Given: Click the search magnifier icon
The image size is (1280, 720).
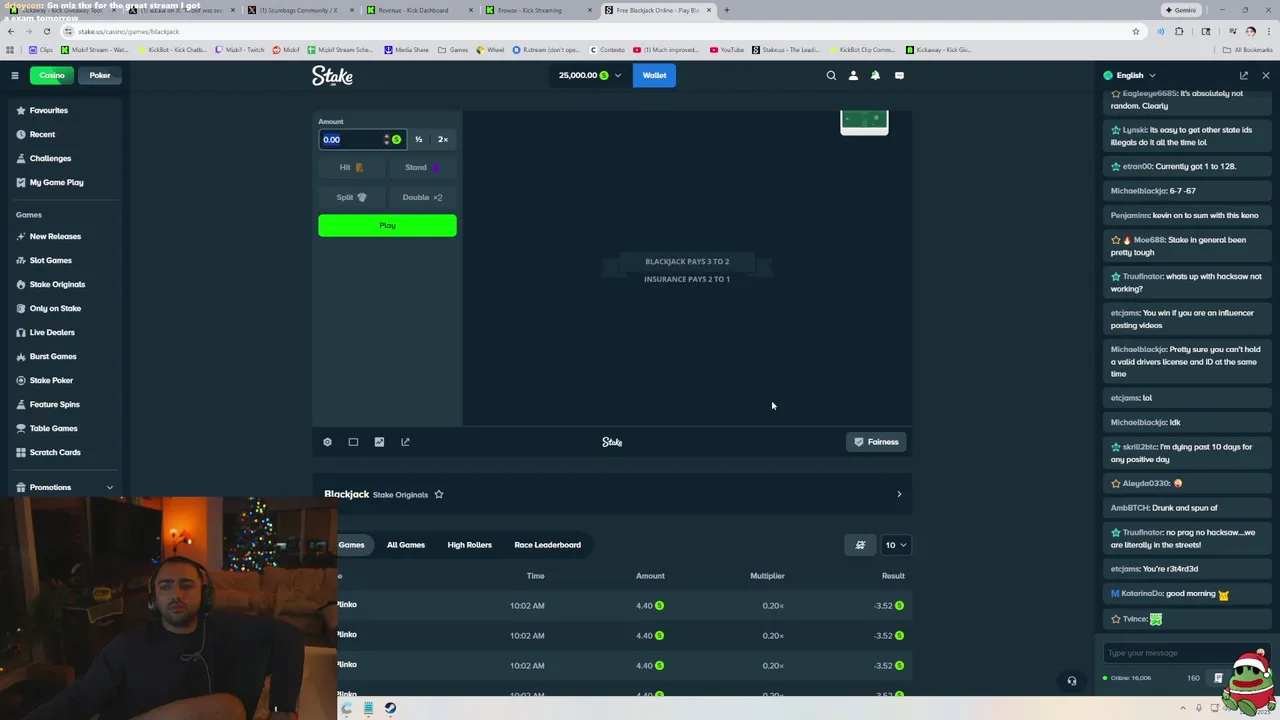Looking at the screenshot, I should (831, 75).
